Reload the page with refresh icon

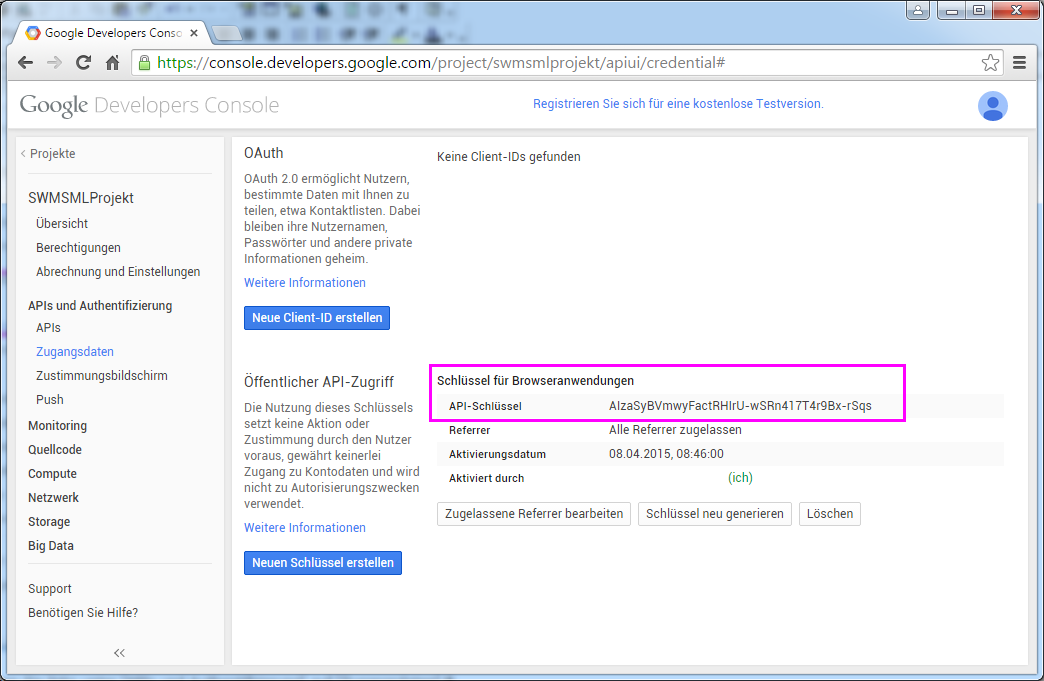pyautogui.click(x=84, y=63)
